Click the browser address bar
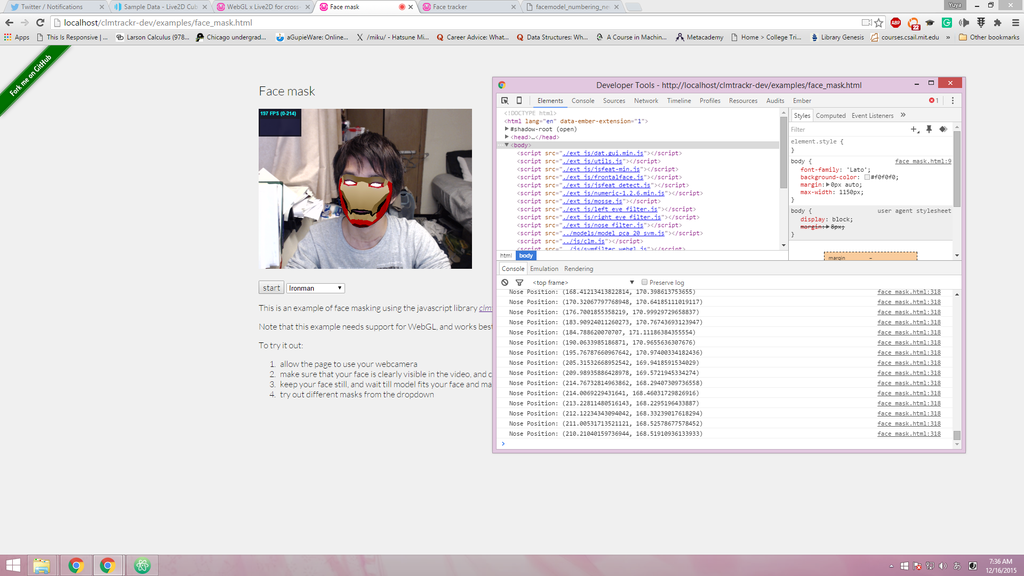The height and width of the screenshot is (576, 1024). (x=457, y=22)
